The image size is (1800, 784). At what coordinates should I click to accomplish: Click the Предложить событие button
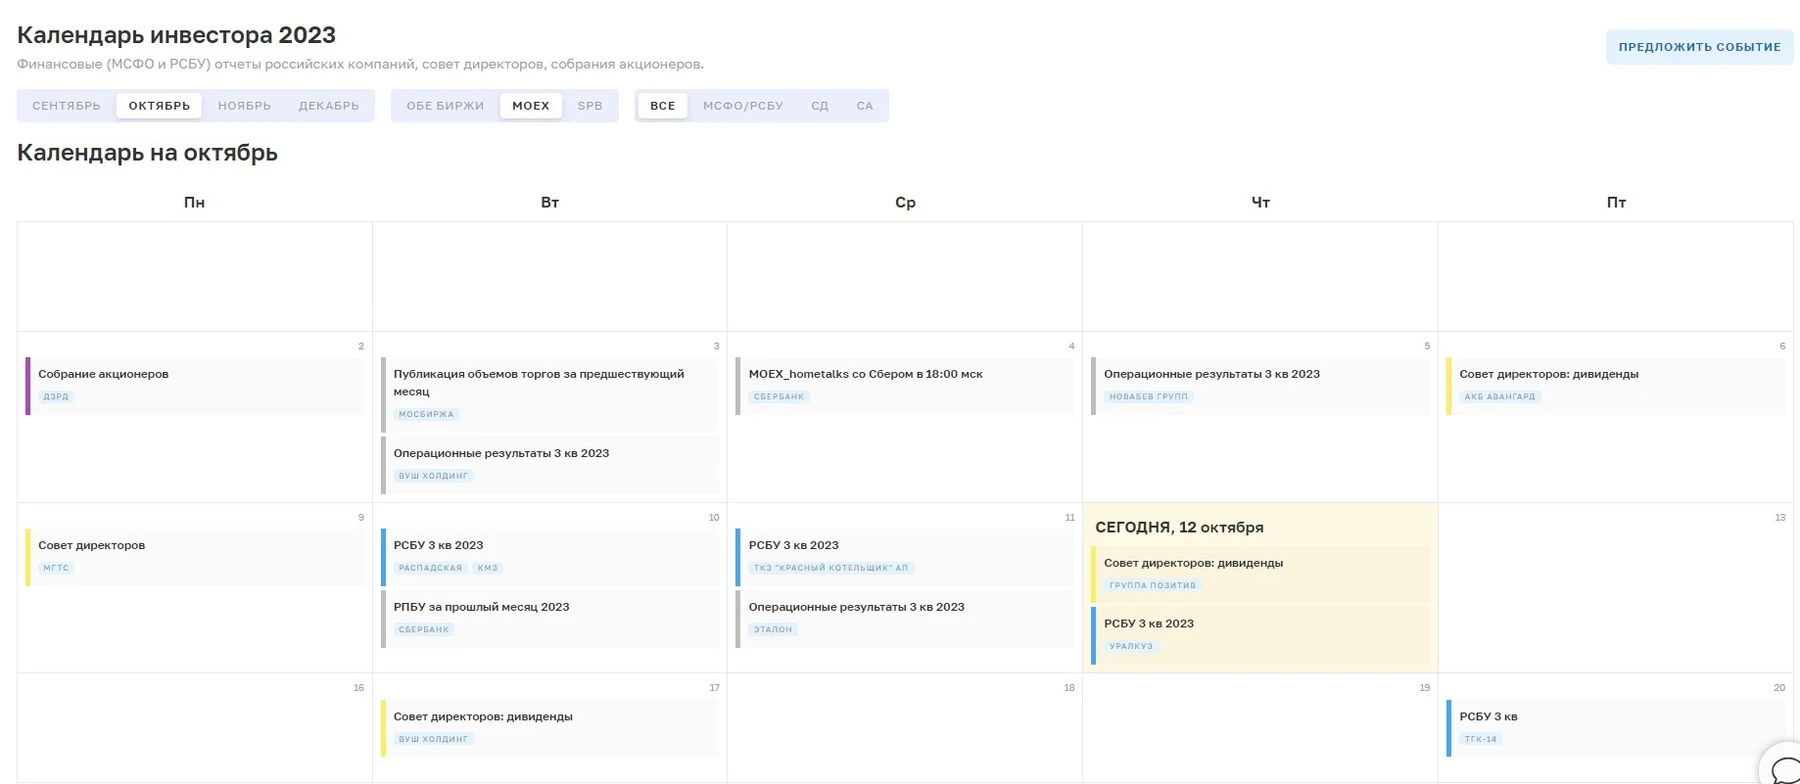tap(1699, 47)
